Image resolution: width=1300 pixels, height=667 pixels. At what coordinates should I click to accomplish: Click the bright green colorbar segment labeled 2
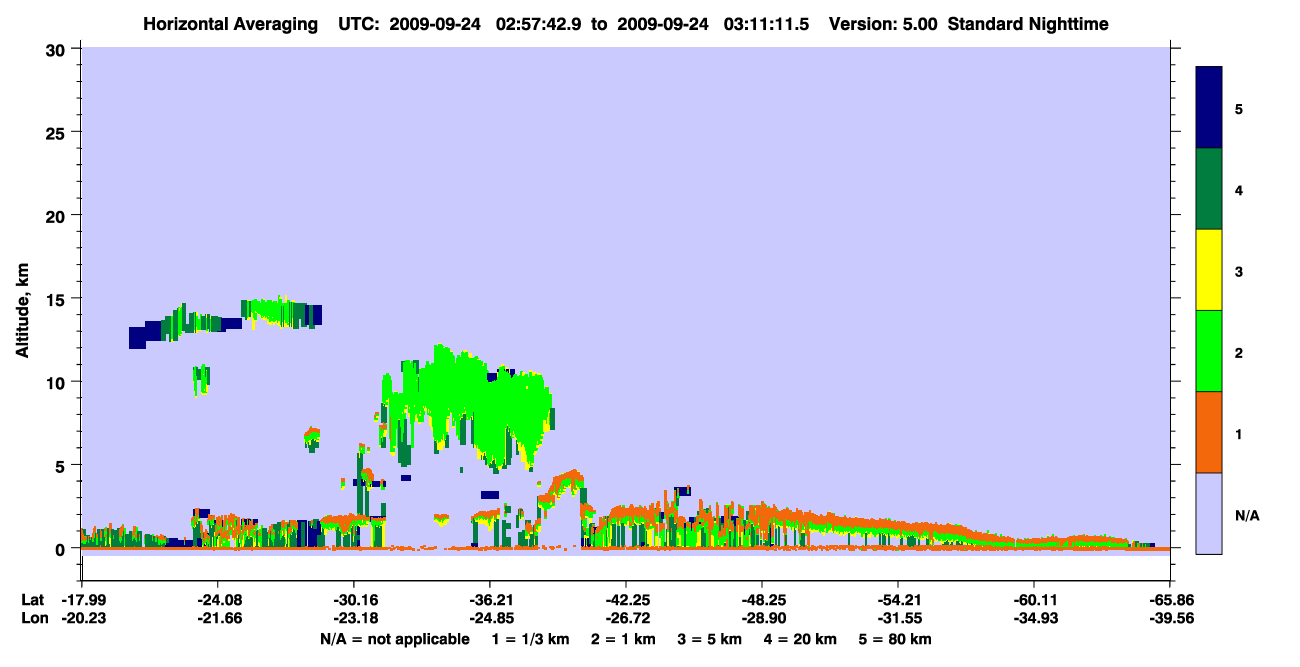[x=1209, y=351]
